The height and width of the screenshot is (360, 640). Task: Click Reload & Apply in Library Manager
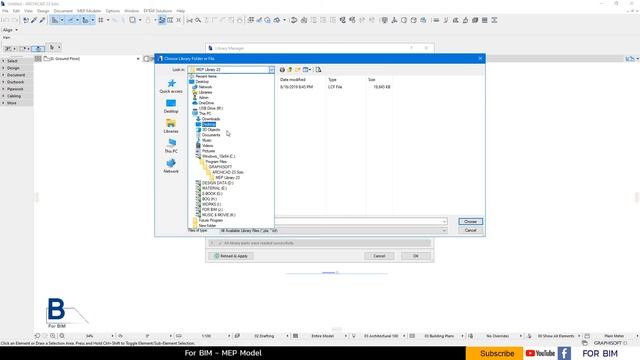click(231, 256)
